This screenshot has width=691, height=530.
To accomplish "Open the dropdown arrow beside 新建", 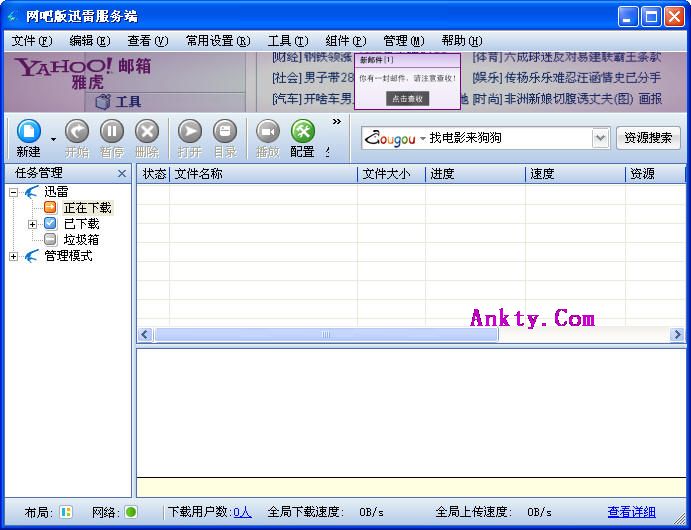I will point(53,139).
